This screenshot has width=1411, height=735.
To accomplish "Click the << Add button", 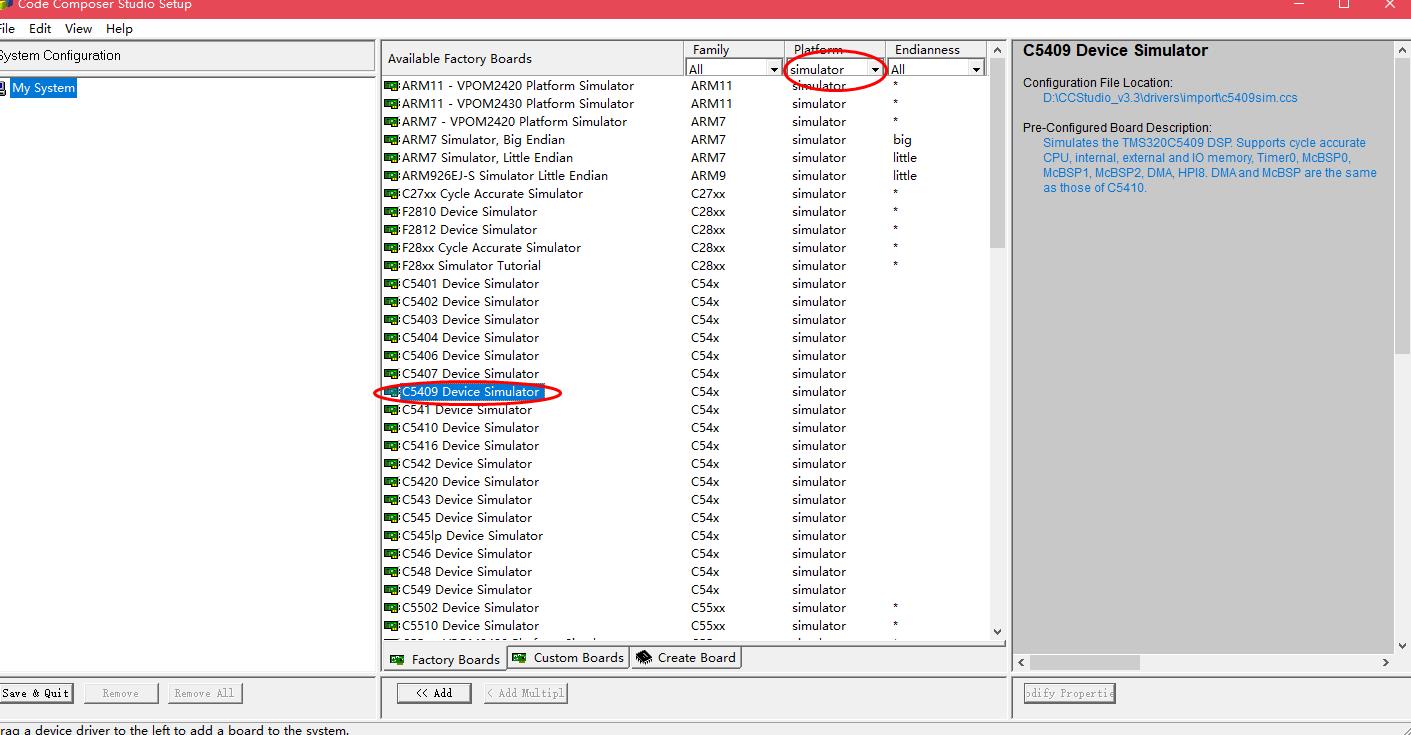I will pyautogui.click(x=434, y=693).
